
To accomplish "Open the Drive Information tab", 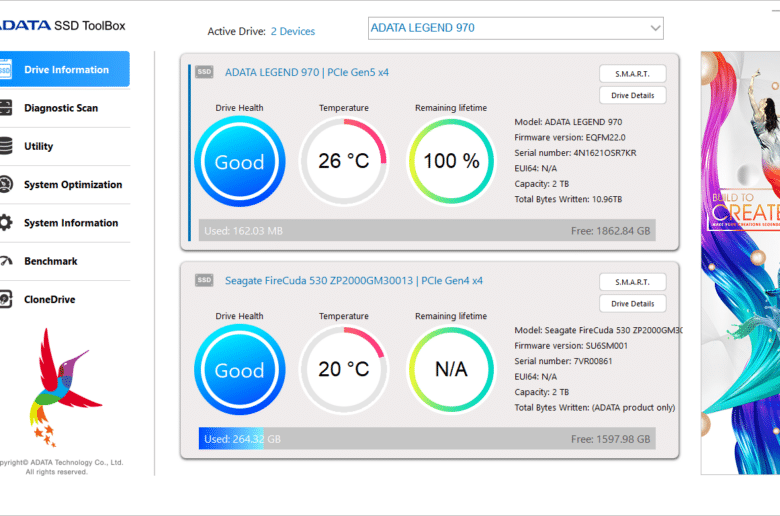I will pyautogui.click(x=65, y=69).
